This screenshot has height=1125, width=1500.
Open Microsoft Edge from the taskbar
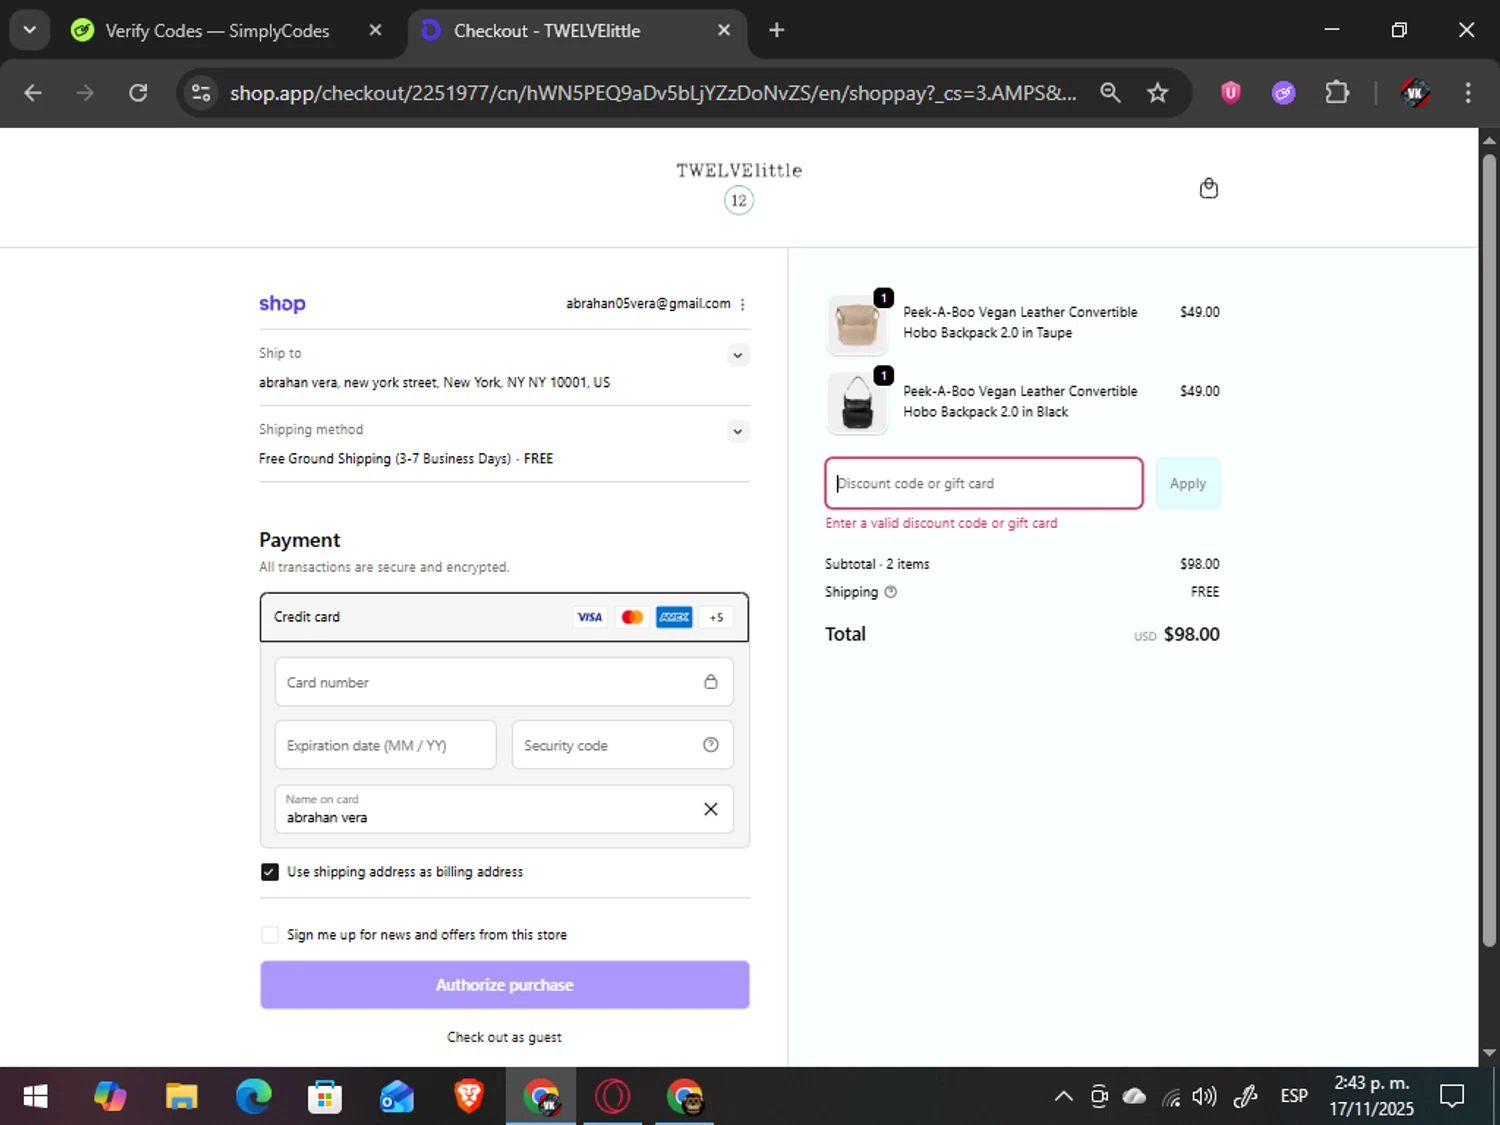tap(253, 1097)
